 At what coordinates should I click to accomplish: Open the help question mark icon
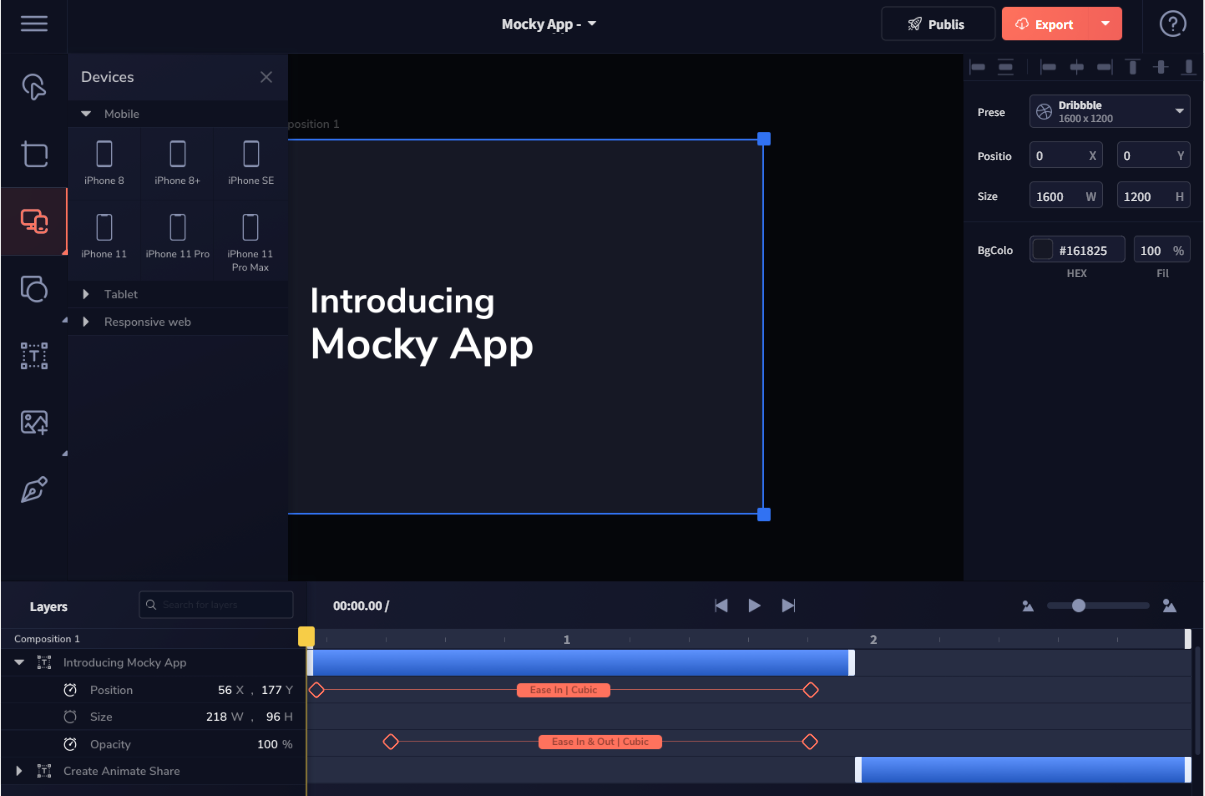[x=1172, y=24]
